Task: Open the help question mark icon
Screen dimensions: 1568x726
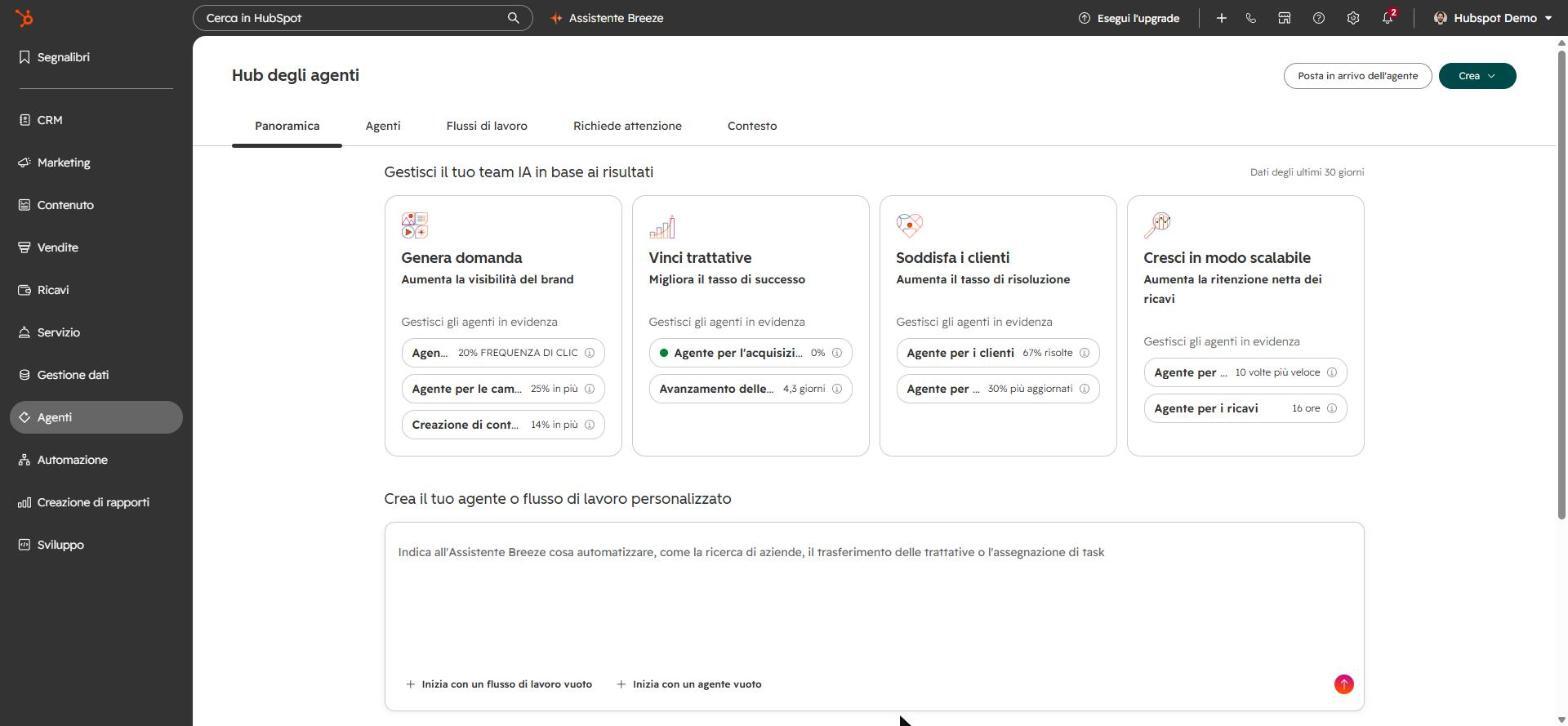Action: coord(1319,18)
